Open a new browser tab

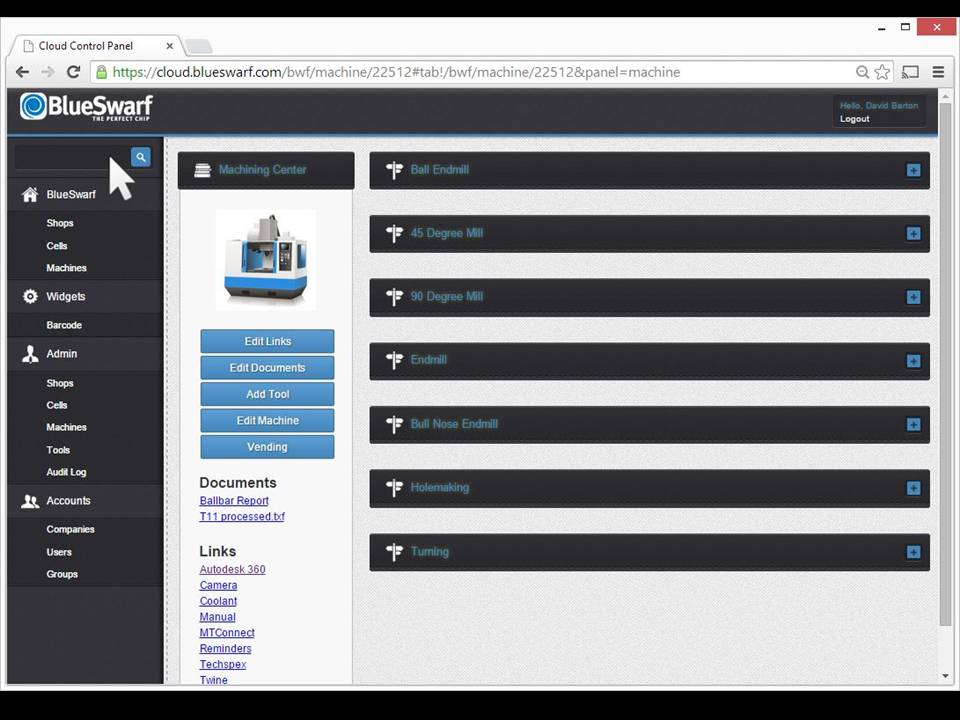(x=198, y=46)
